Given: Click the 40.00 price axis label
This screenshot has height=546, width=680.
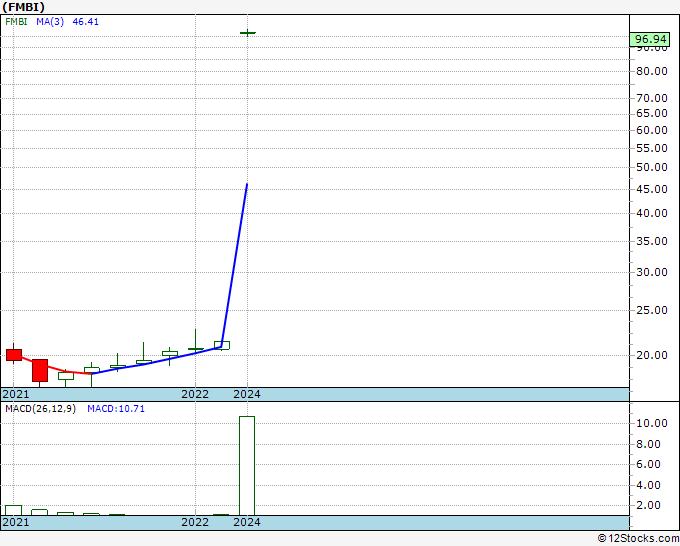Looking at the screenshot, I should [x=652, y=213].
